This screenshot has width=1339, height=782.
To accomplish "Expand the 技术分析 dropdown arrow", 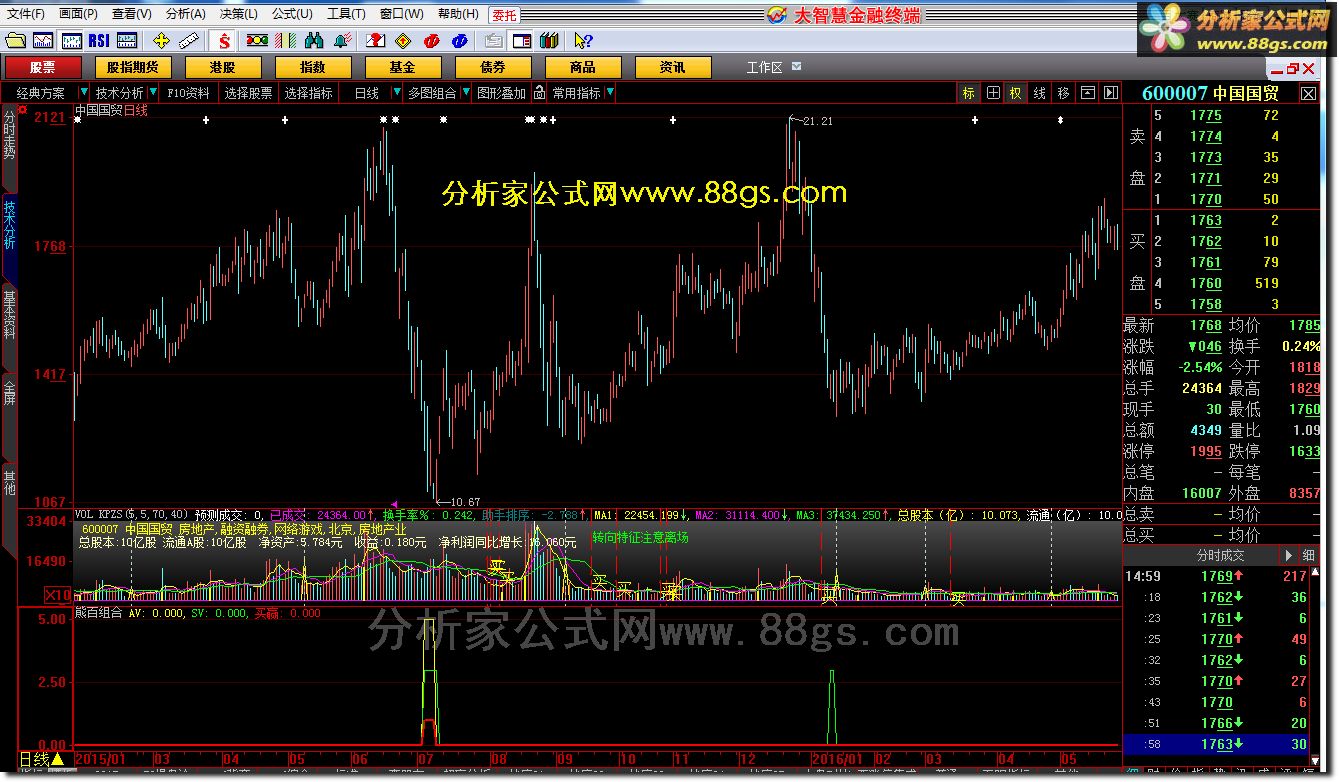I will click(x=153, y=93).
